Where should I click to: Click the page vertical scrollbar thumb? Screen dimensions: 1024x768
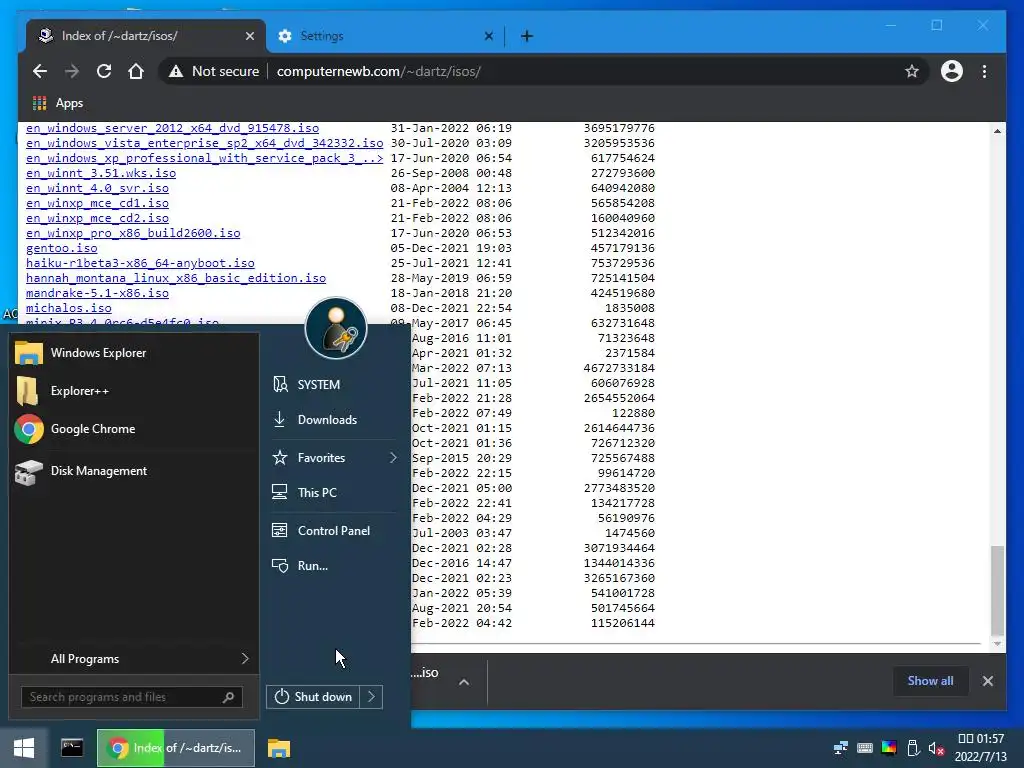997,590
